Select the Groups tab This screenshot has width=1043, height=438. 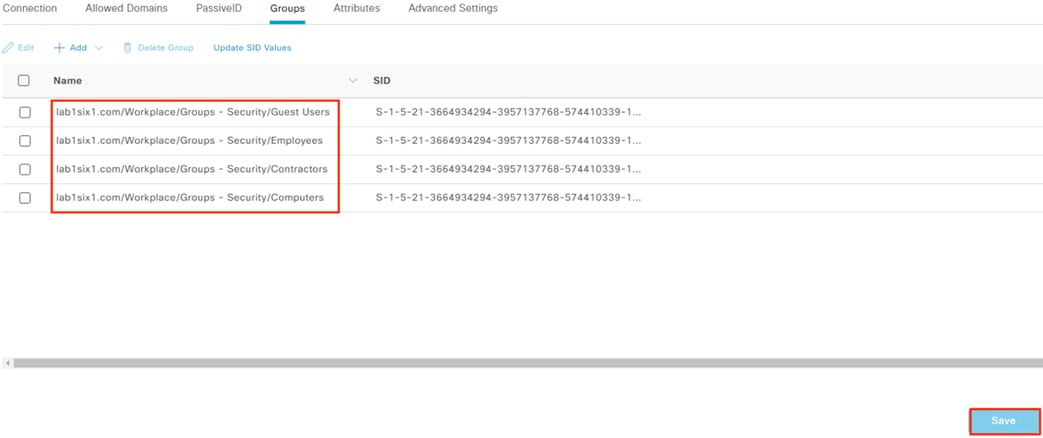(x=287, y=9)
